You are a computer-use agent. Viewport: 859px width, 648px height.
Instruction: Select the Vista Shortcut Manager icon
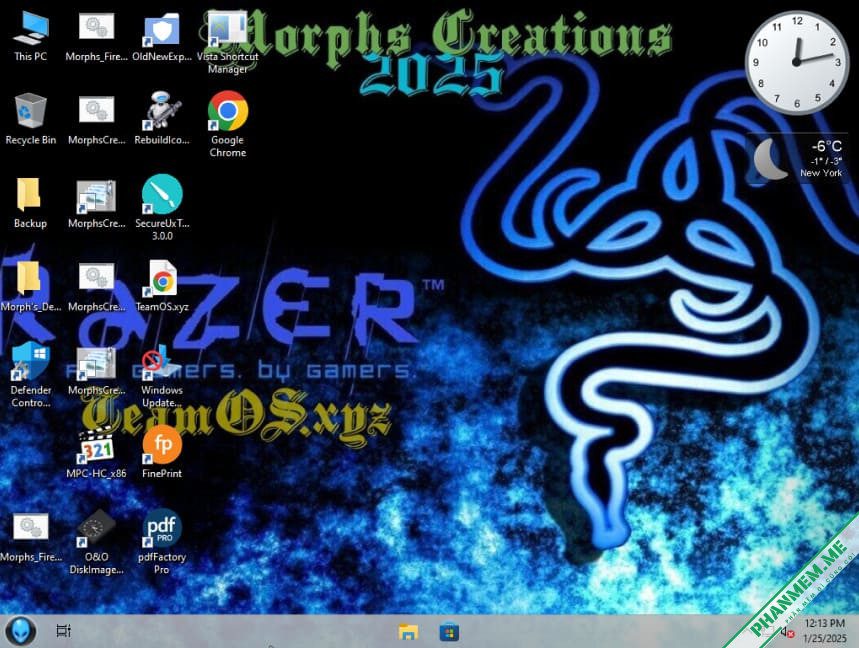(227, 43)
